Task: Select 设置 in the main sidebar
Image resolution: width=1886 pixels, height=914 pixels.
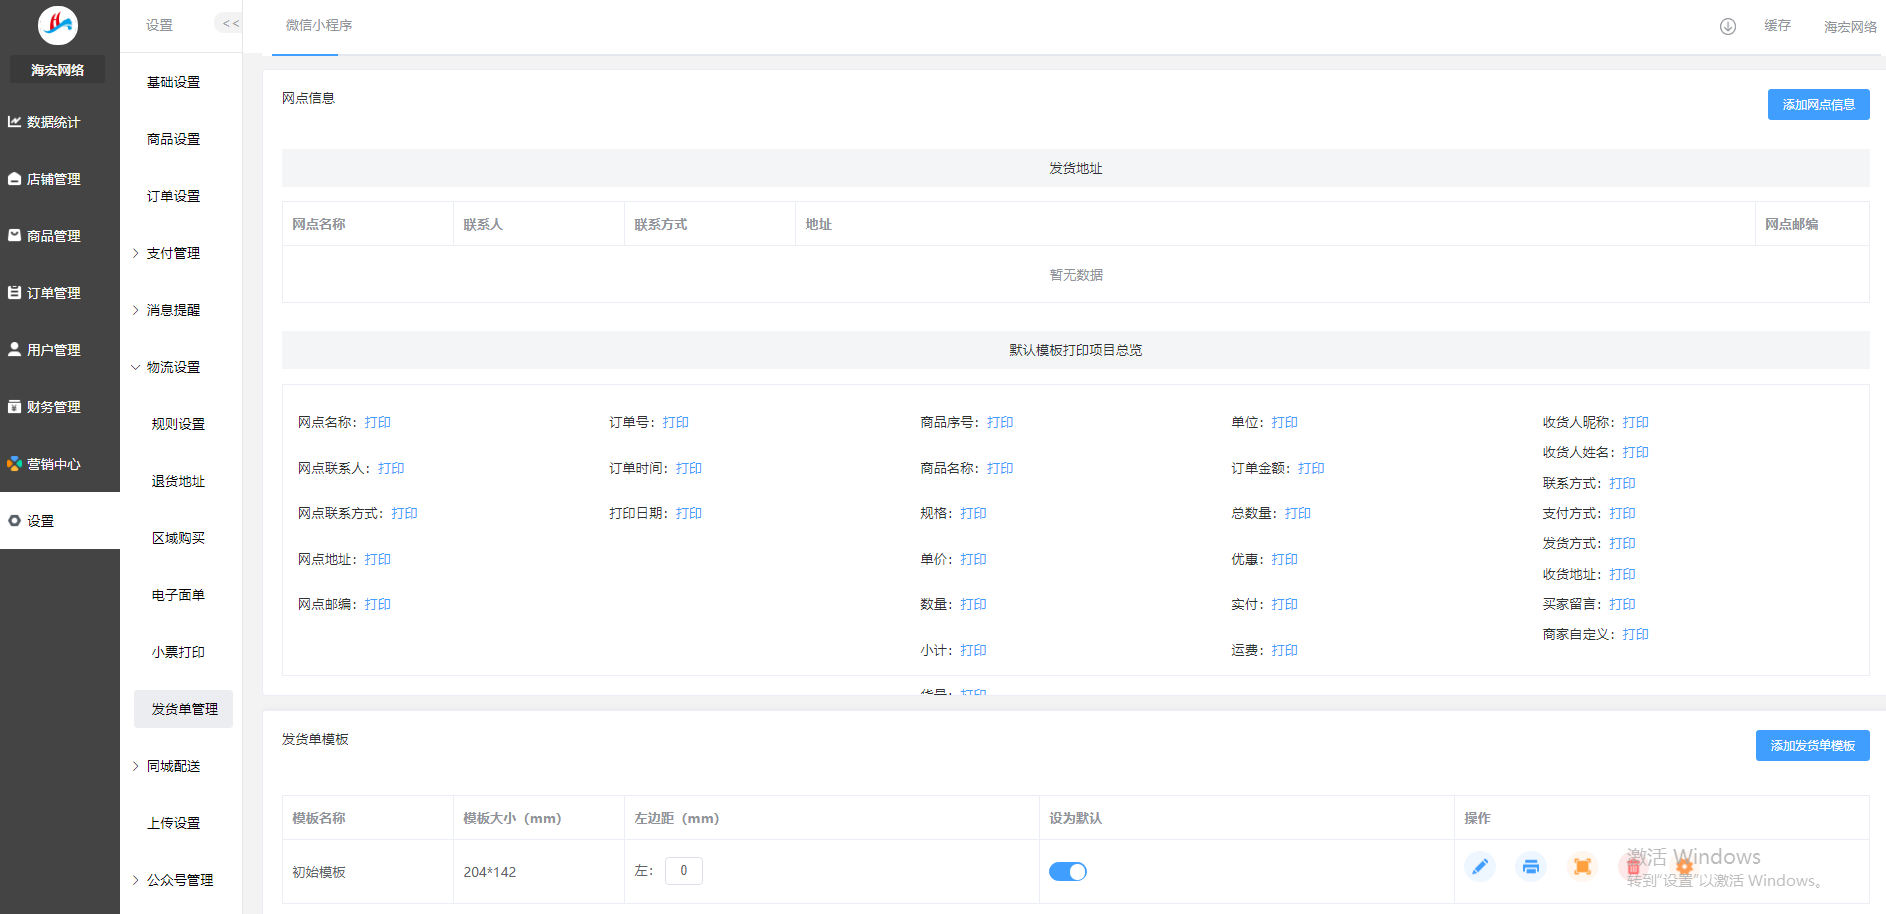Action: point(60,521)
